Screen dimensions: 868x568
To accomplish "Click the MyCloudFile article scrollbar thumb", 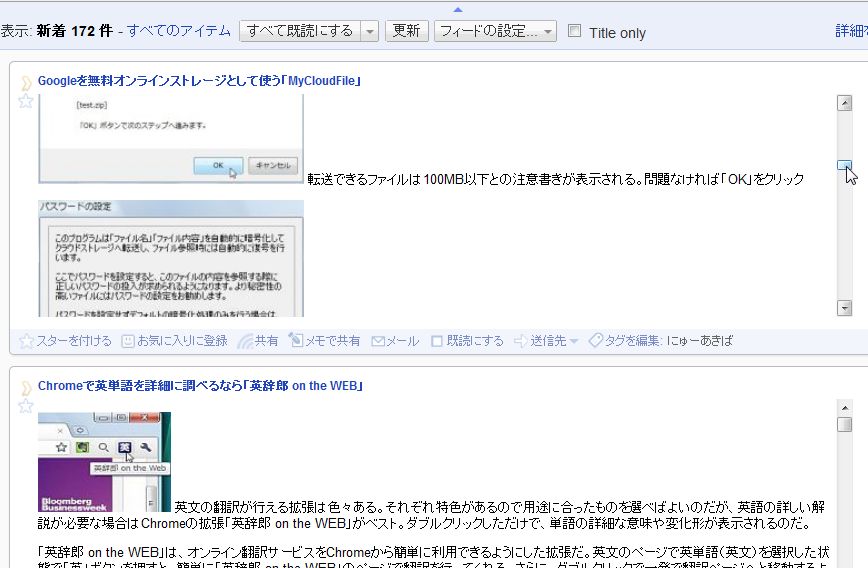I will pos(844,165).
